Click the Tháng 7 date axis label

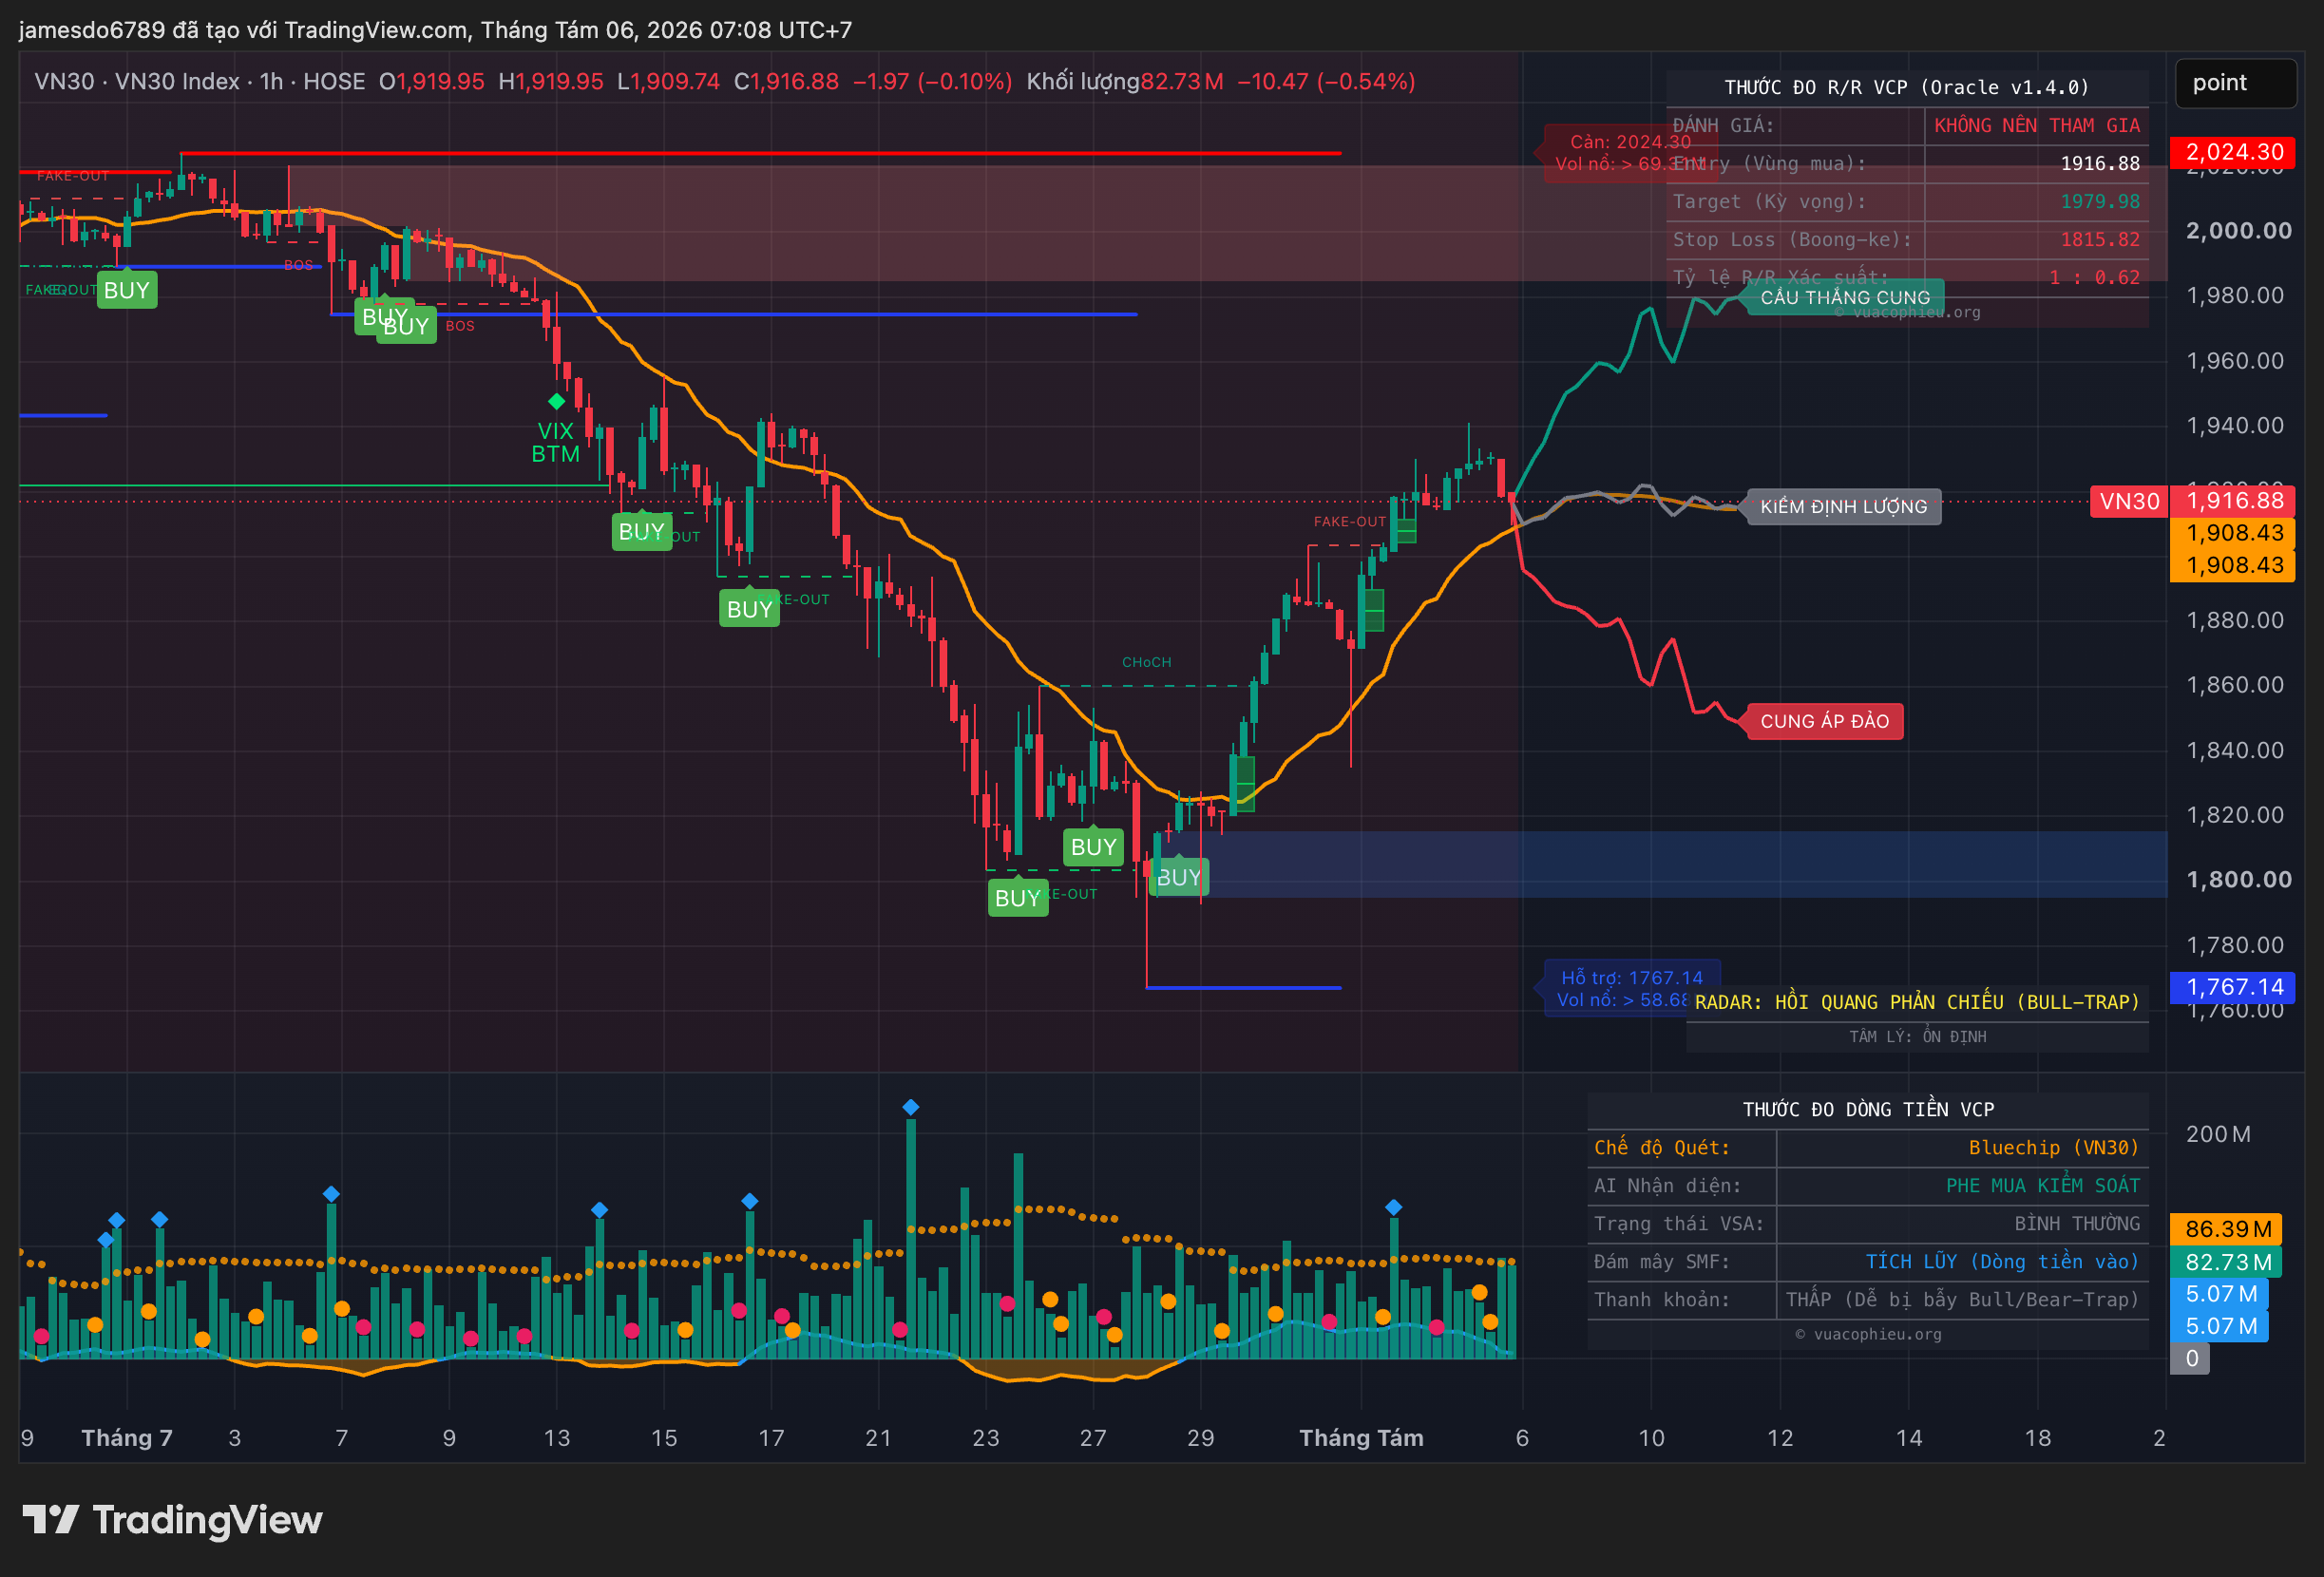point(127,1437)
